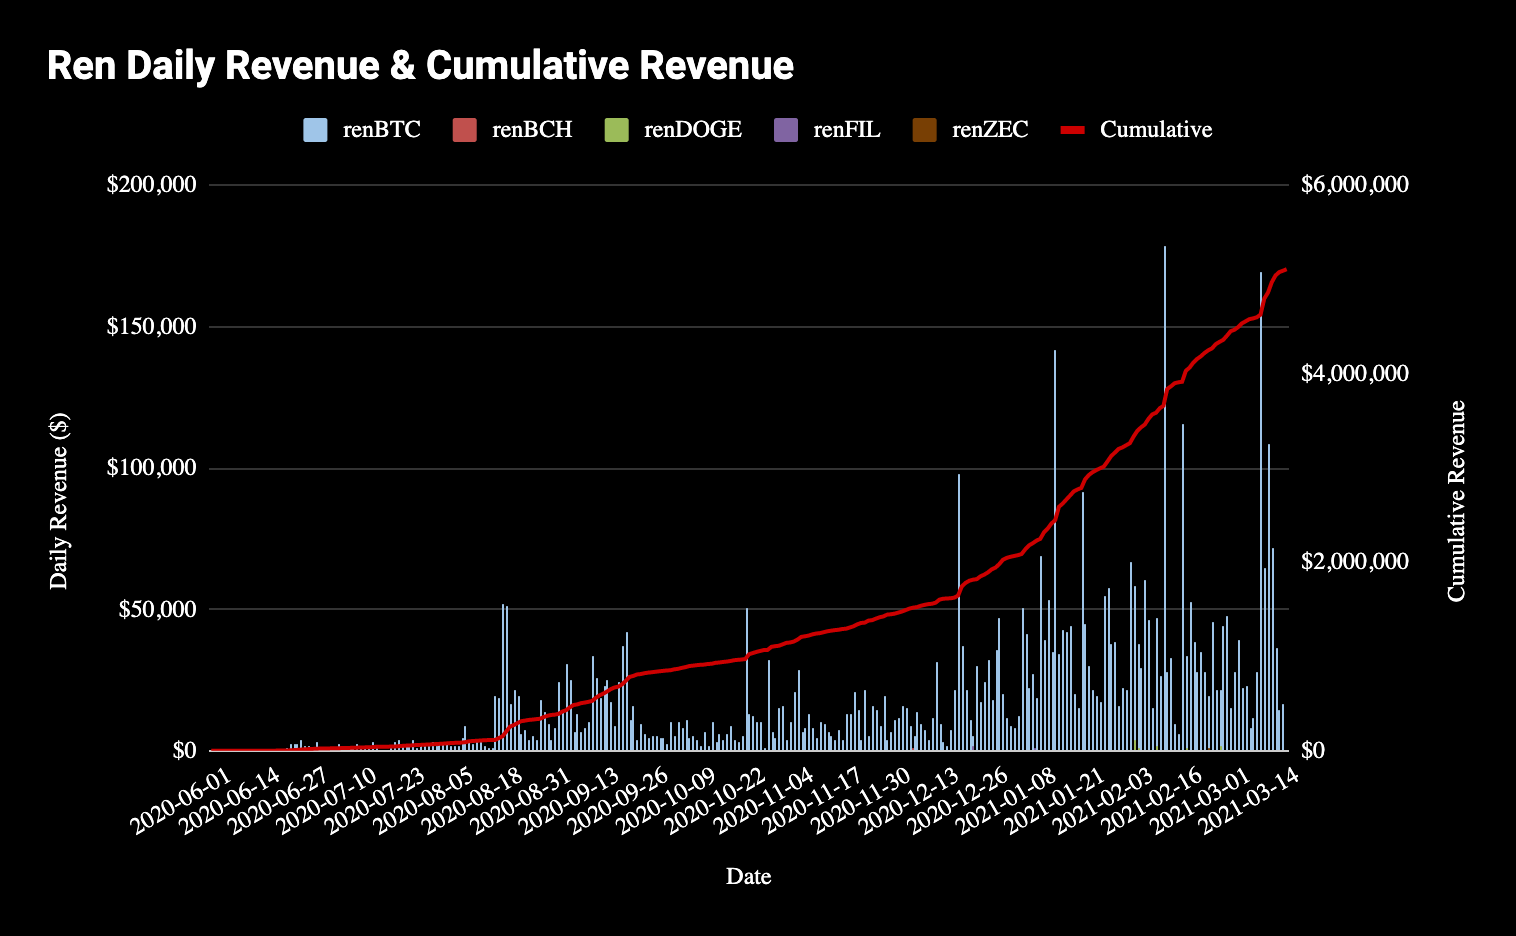The width and height of the screenshot is (1516, 936).
Task: Click the chart title Ren Daily Revenue
Action: click(420, 66)
